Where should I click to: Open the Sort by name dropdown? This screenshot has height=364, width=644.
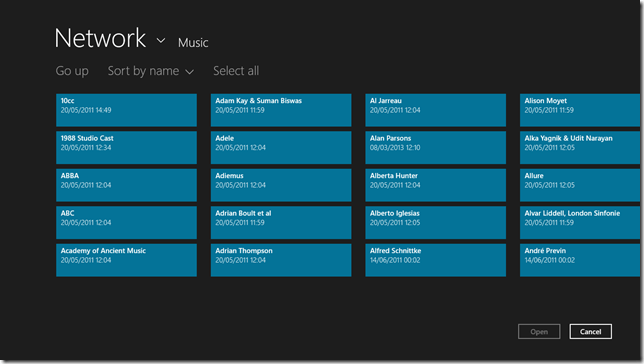click(150, 71)
